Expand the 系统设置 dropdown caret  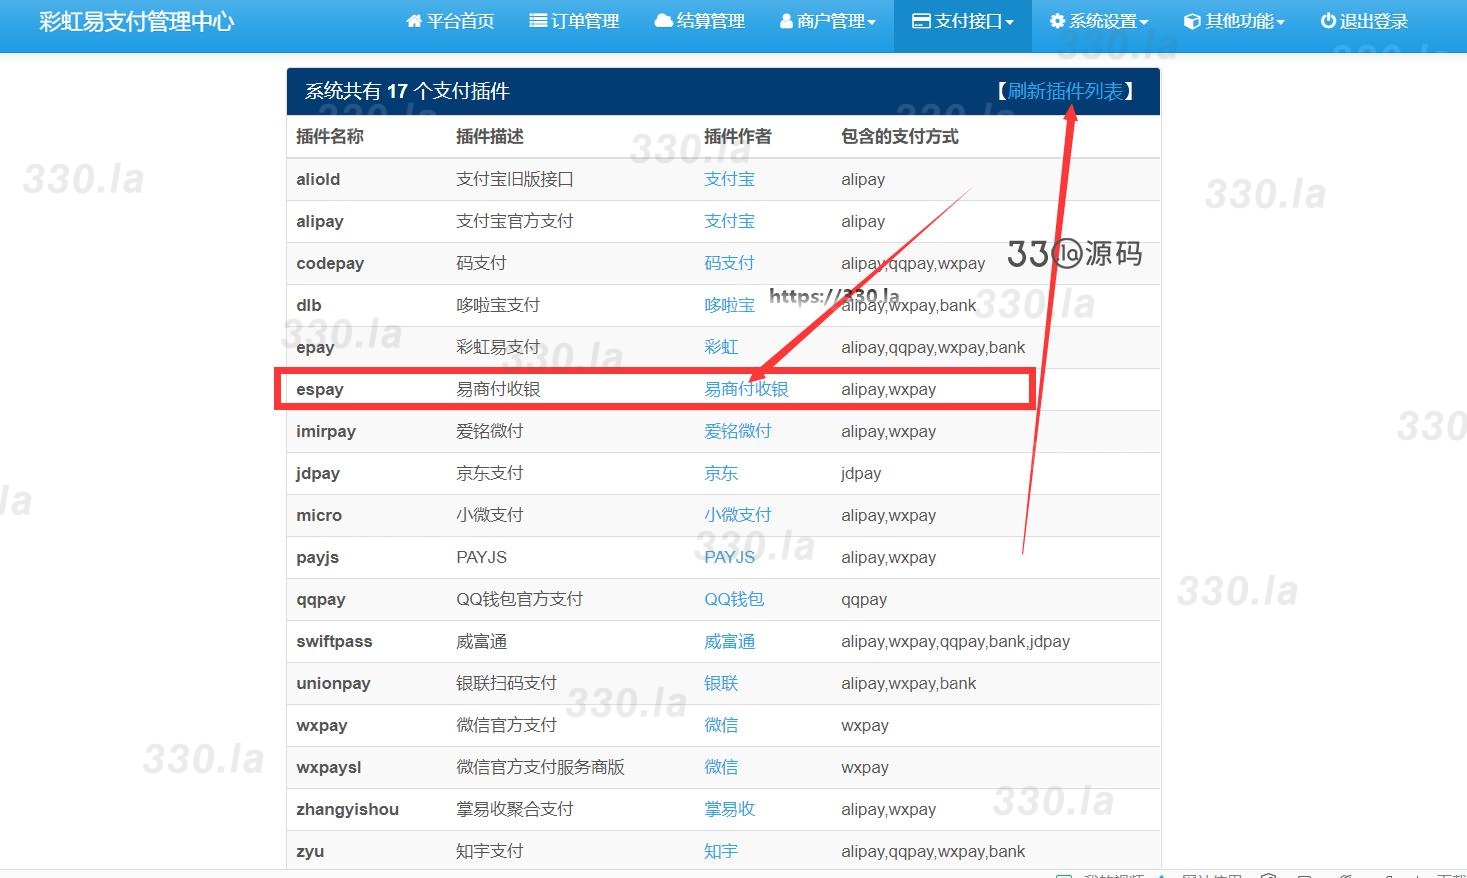[x=1144, y=22]
